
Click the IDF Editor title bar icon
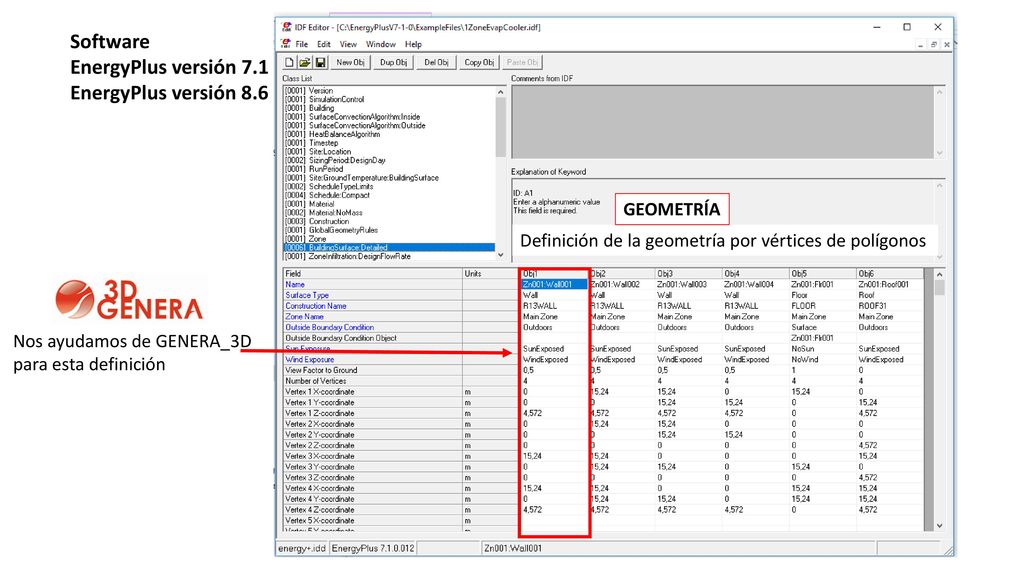286,27
